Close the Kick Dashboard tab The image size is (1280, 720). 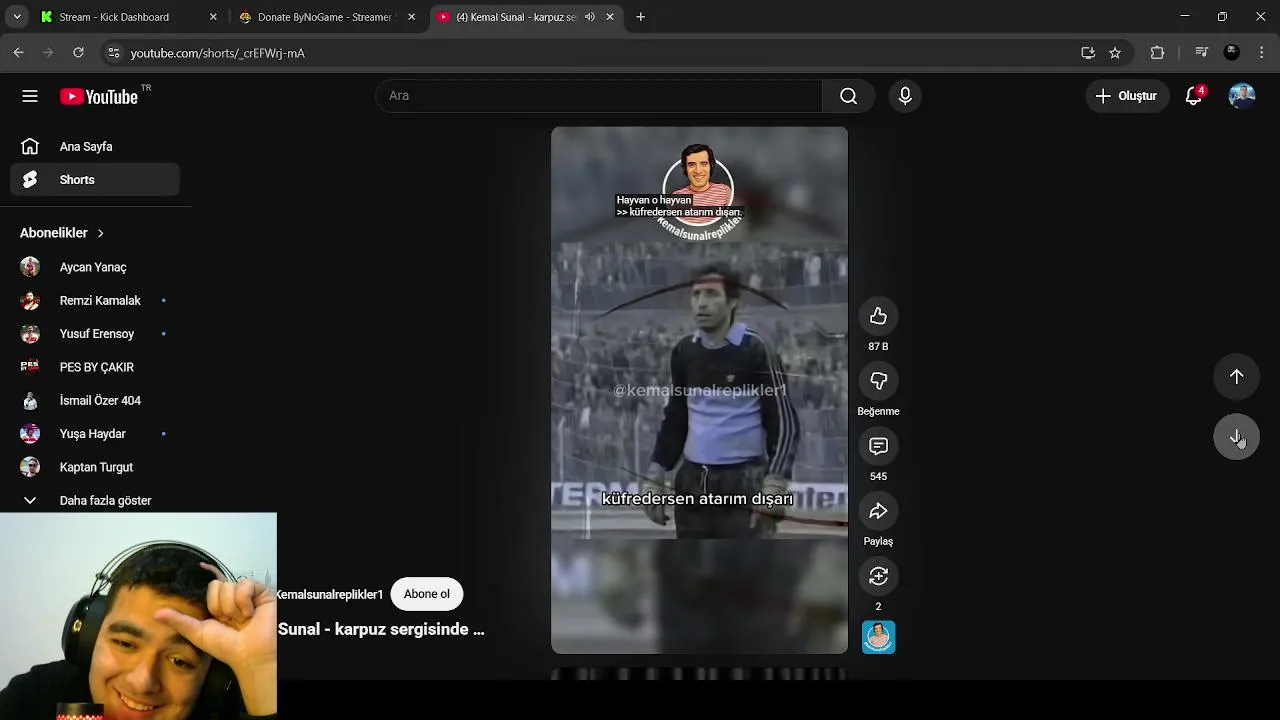[213, 17]
